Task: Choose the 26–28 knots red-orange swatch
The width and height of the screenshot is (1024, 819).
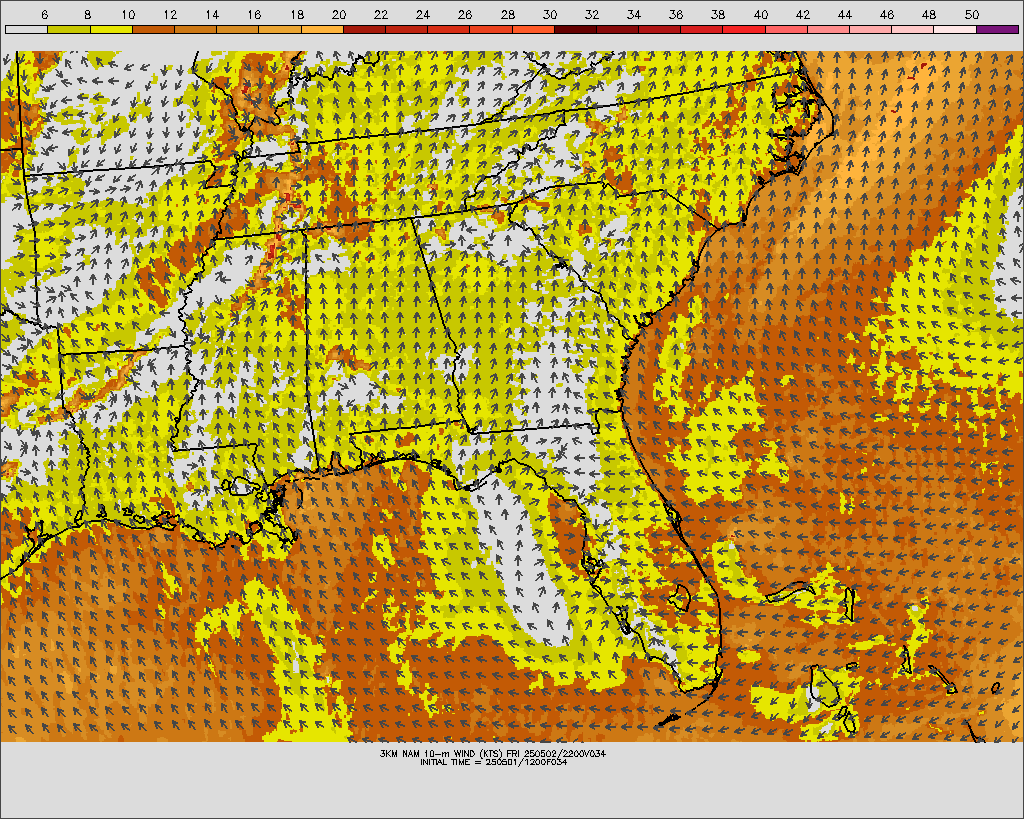Action: pyautogui.click(x=491, y=29)
